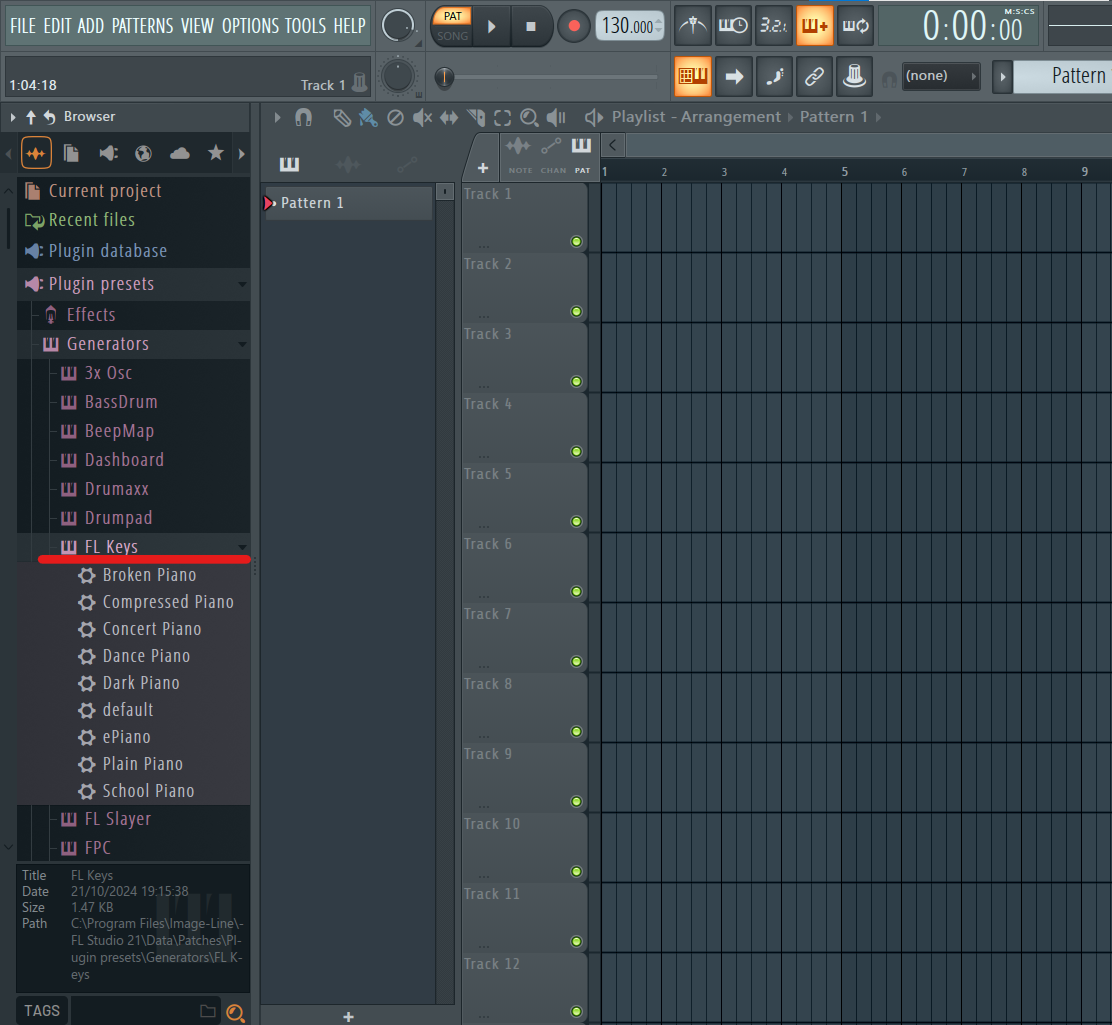Image resolution: width=1112 pixels, height=1025 pixels.
Task: Open the PATTERNS menu
Action: tap(143, 26)
